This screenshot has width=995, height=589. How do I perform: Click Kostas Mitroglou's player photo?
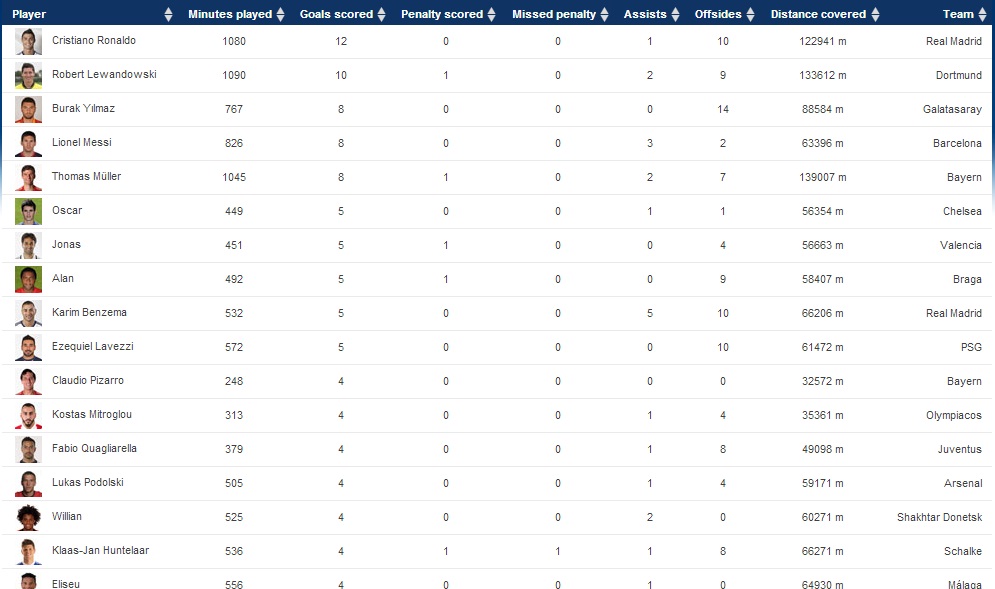29,416
